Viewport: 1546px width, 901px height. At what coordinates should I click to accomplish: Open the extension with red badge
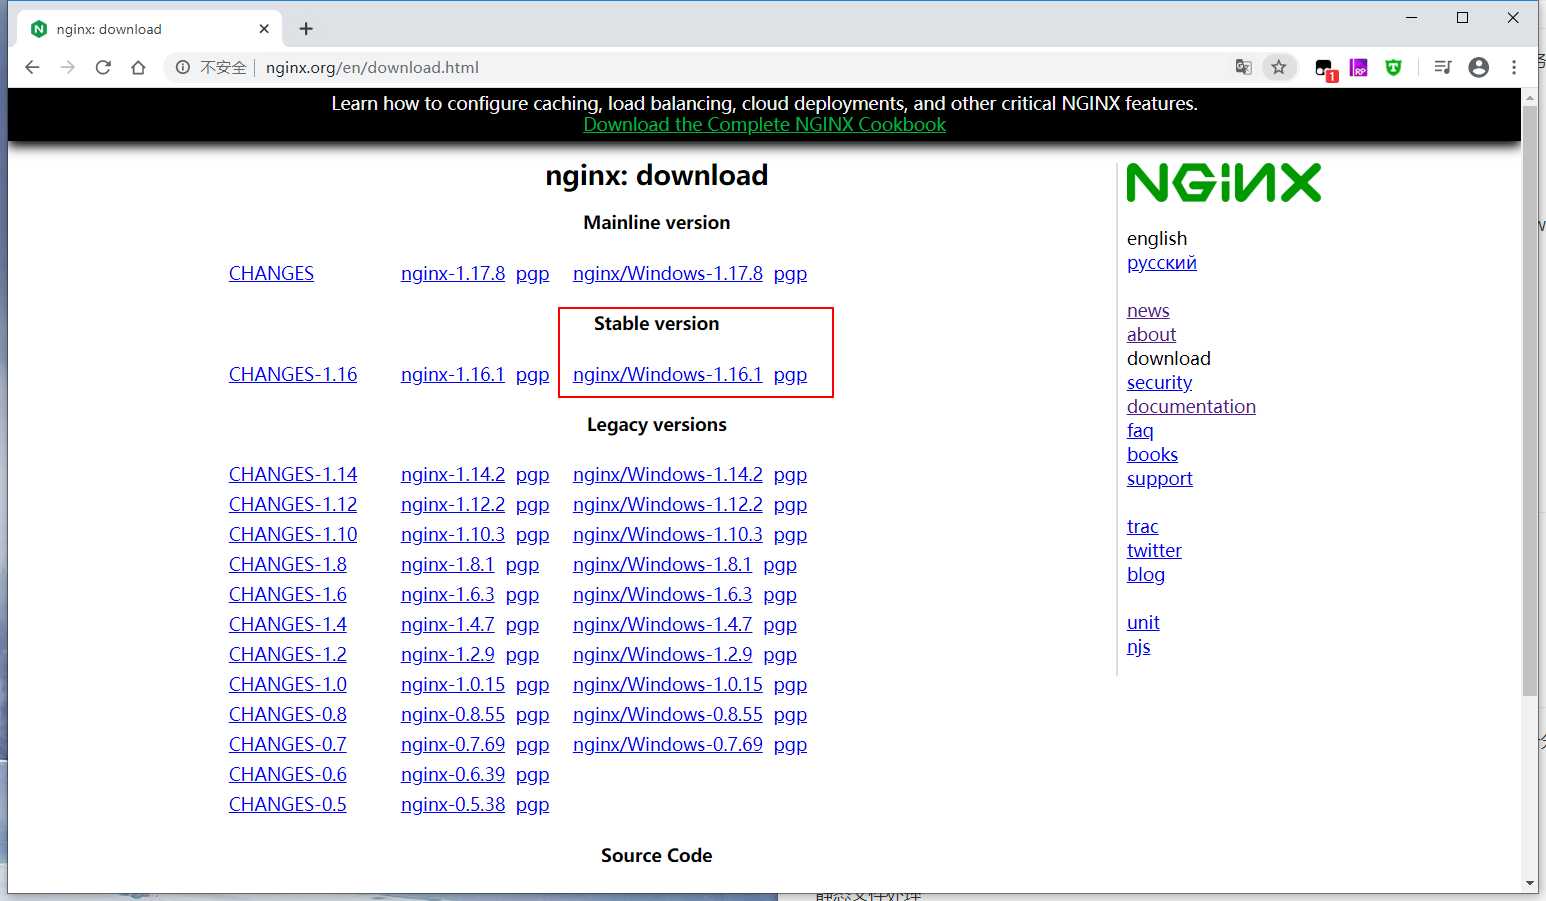(x=1325, y=68)
